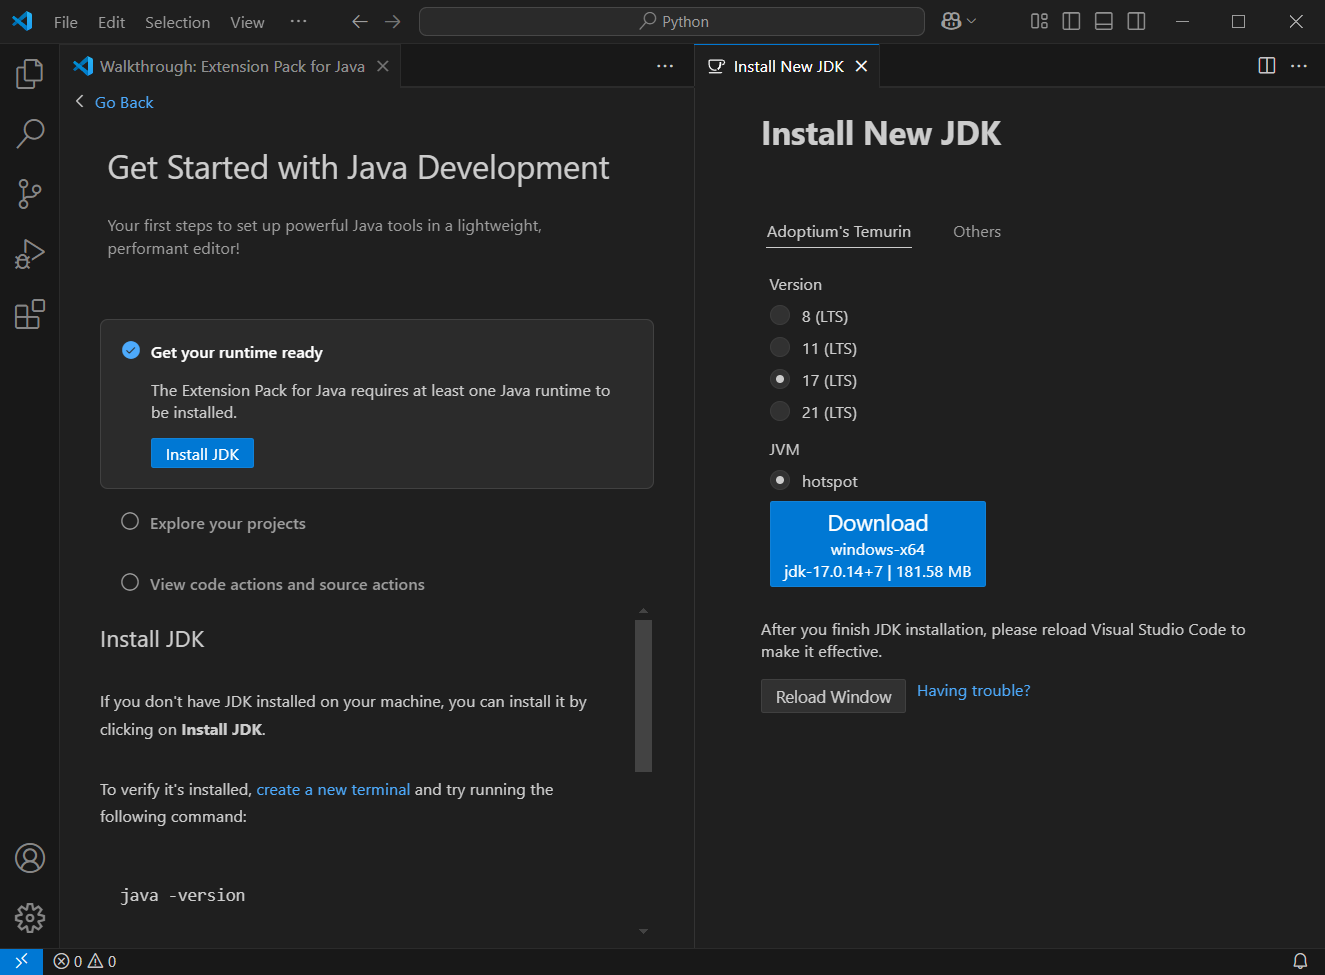Open the Run and Debug view
The image size is (1325, 975).
[30, 254]
